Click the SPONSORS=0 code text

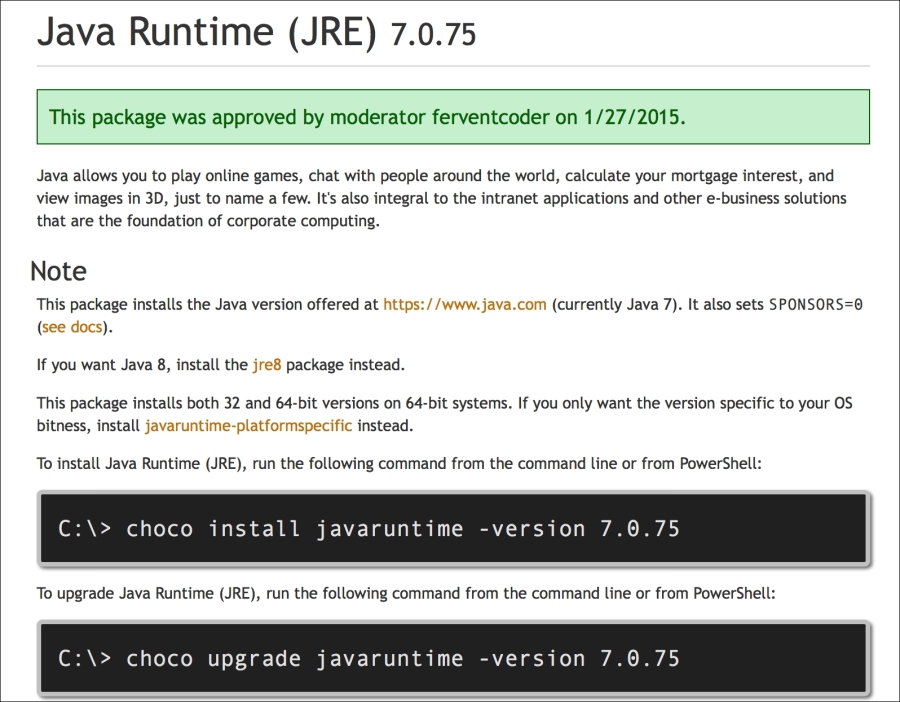(x=816, y=304)
